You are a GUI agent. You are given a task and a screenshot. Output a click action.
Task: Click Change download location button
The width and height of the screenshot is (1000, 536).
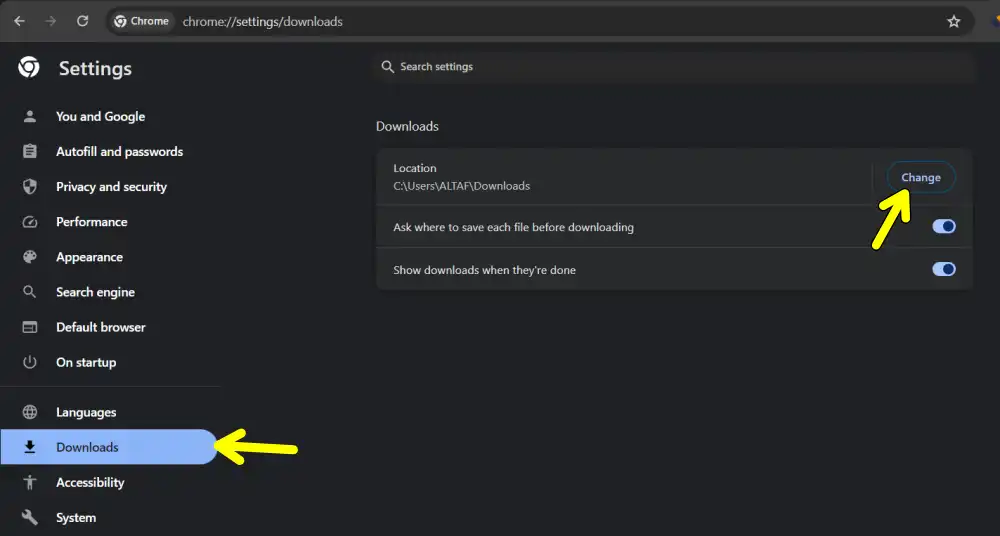point(921,177)
